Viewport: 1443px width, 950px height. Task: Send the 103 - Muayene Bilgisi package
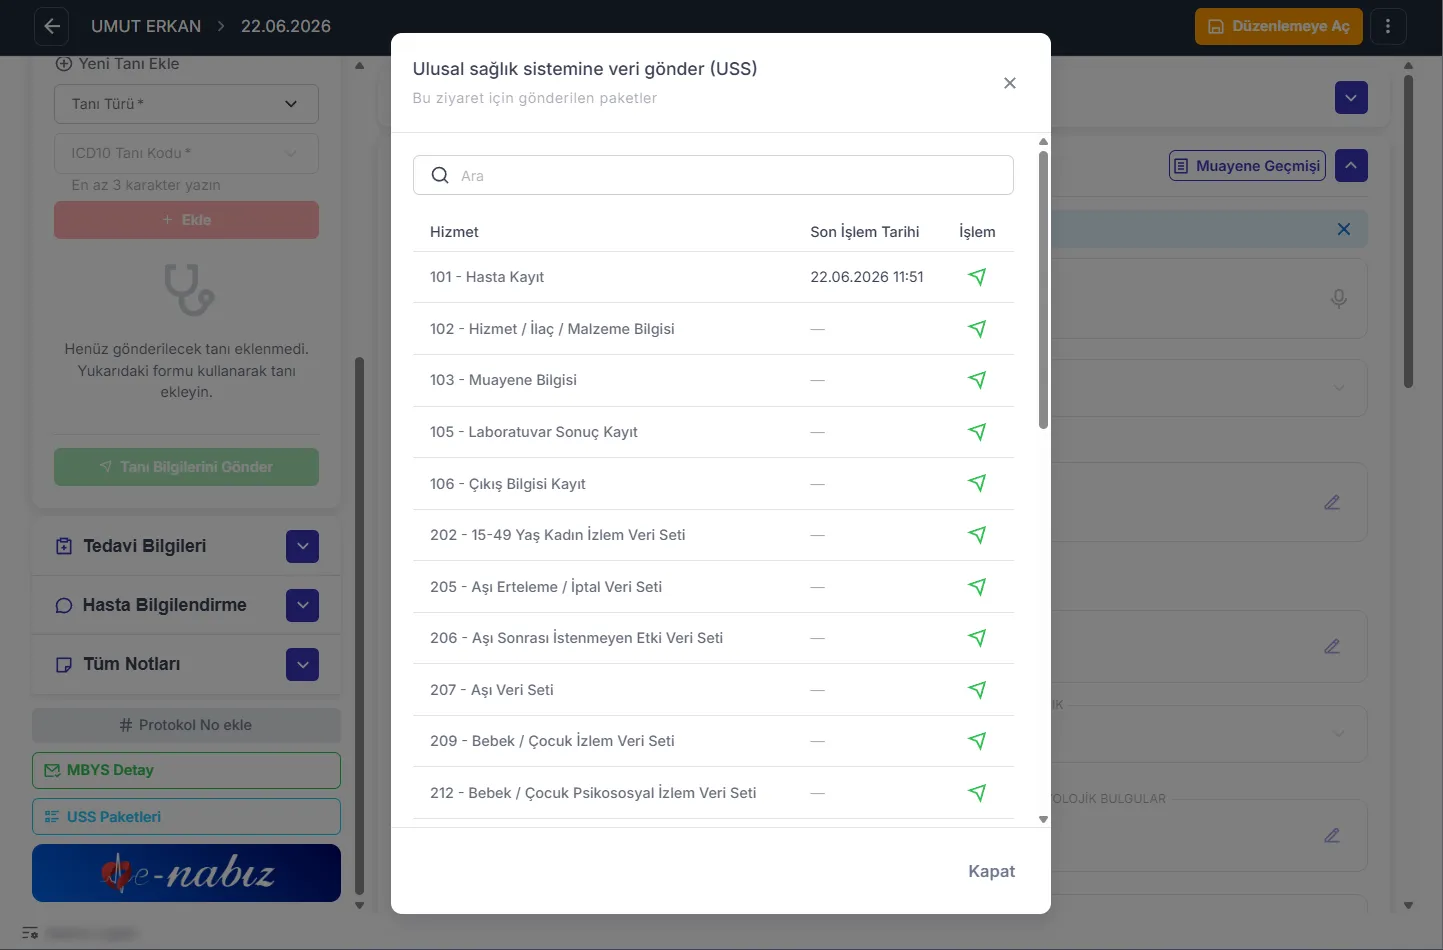click(x=977, y=380)
